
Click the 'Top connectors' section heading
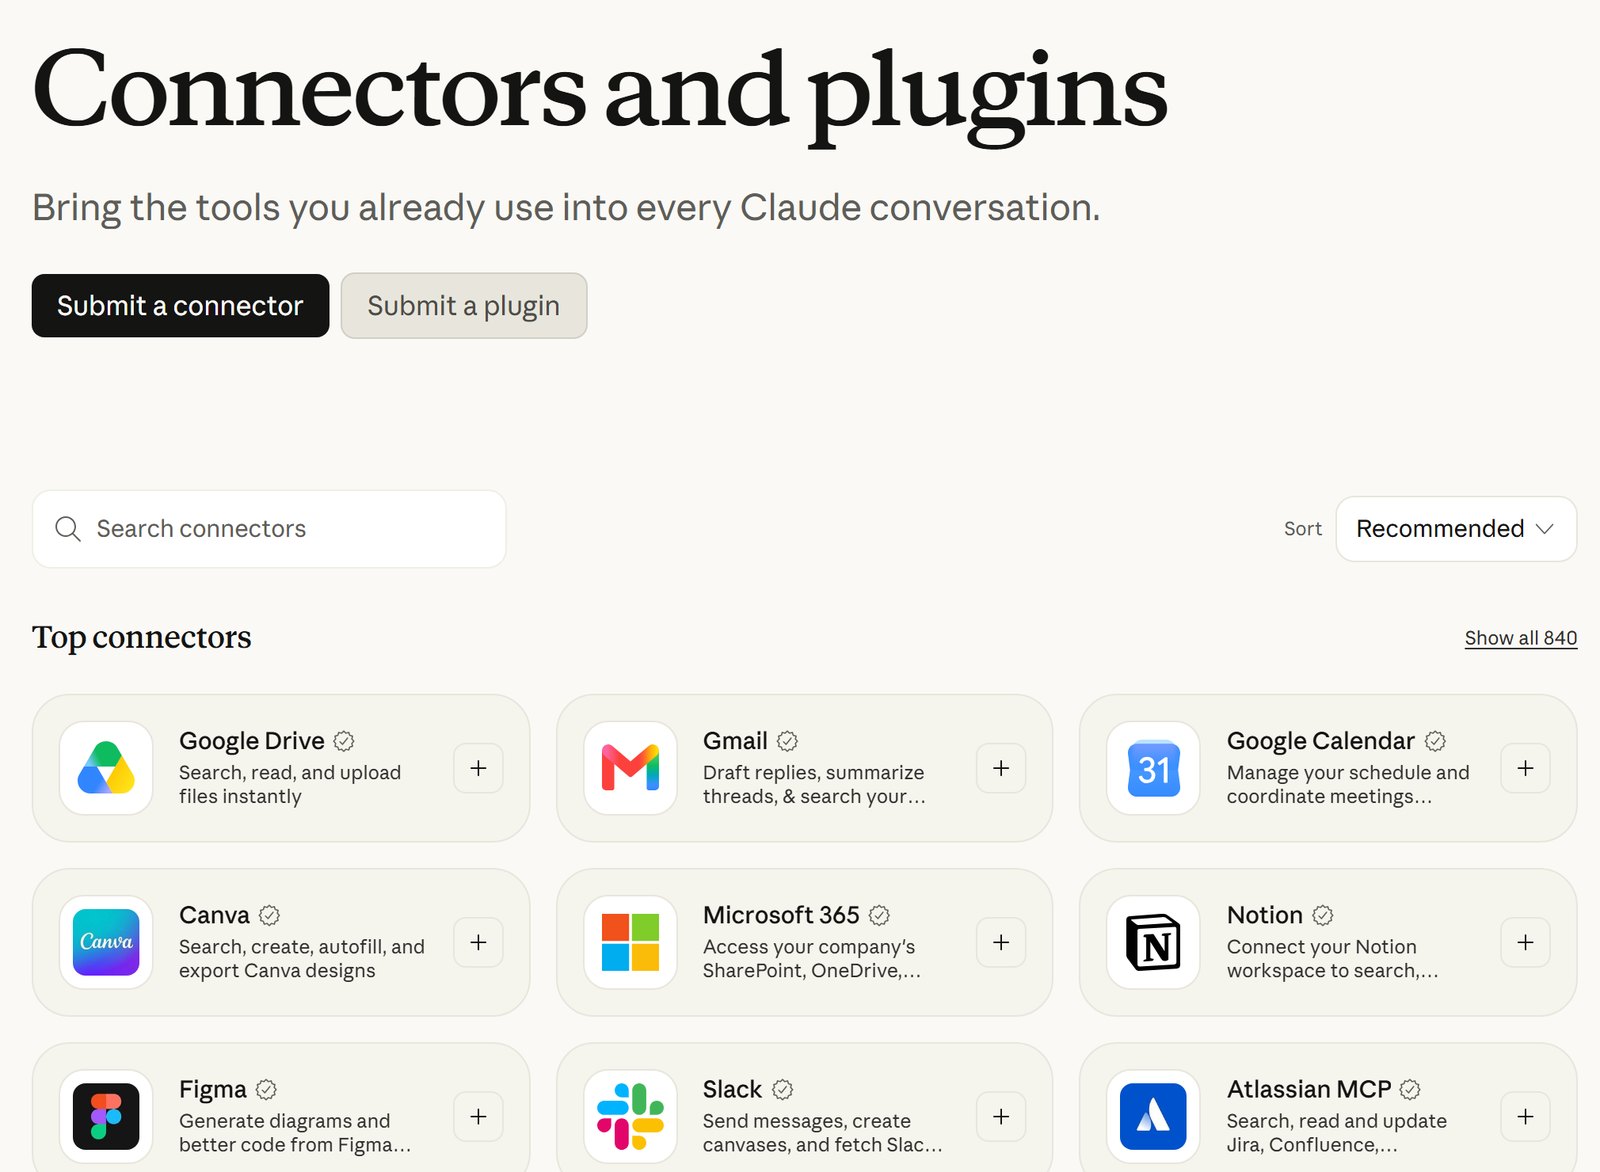coord(142,637)
